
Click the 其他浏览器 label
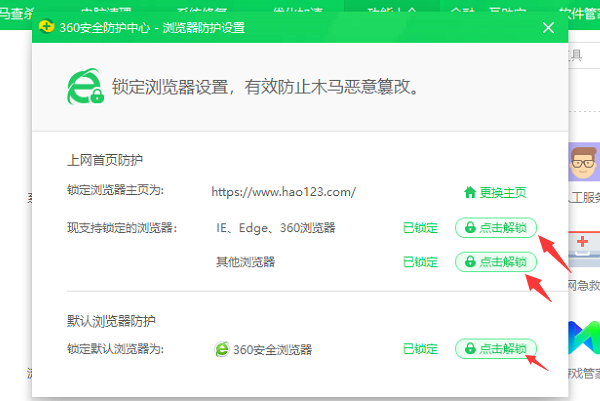click(245, 262)
